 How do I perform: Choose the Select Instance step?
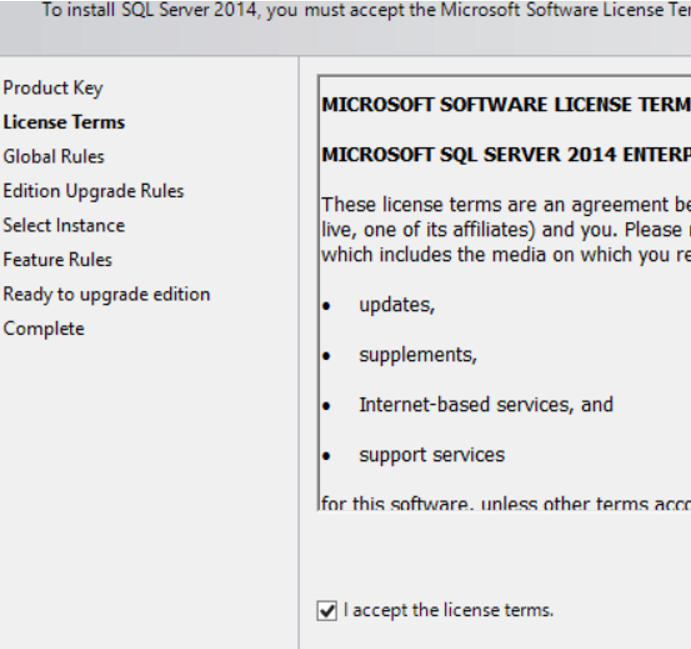pyautogui.click(x=64, y=225)
